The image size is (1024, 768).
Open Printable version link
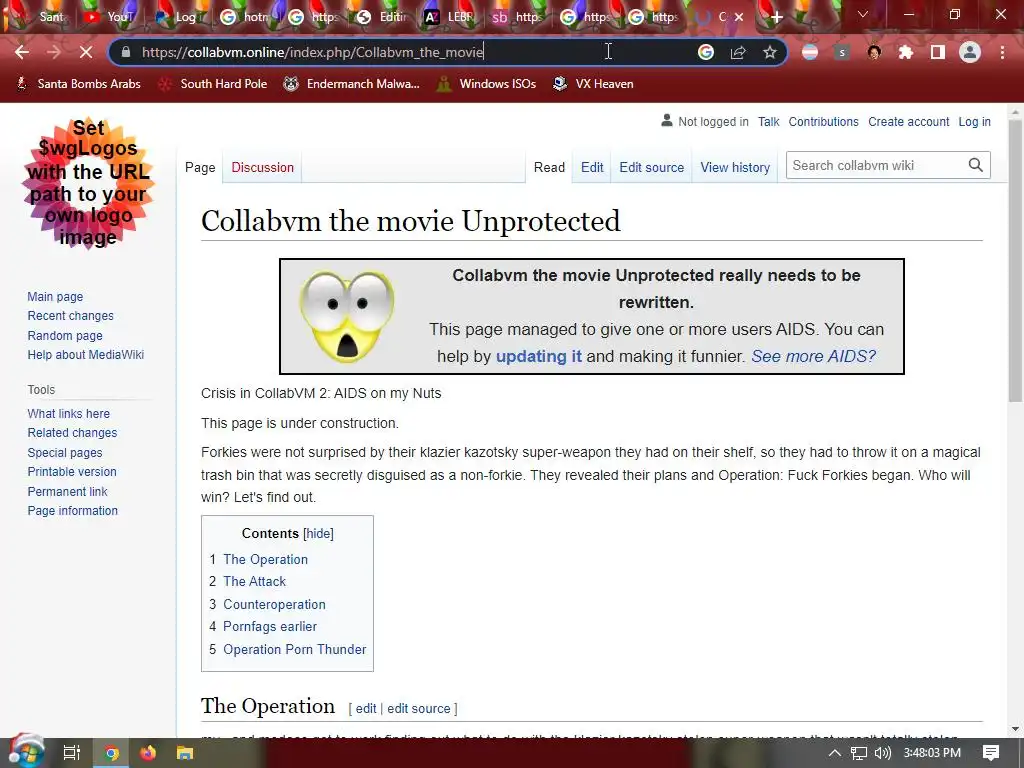72,472
